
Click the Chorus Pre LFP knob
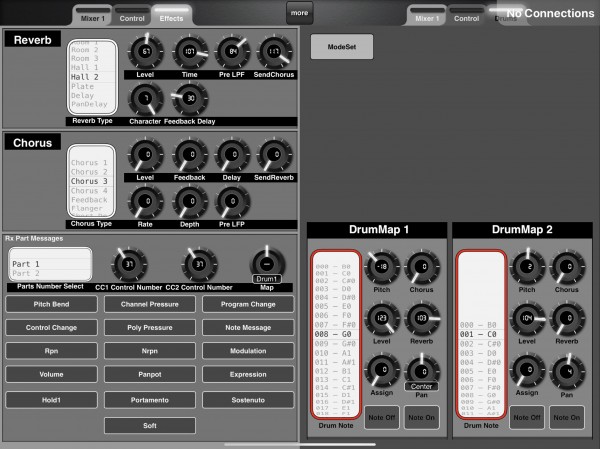(232, 201)
